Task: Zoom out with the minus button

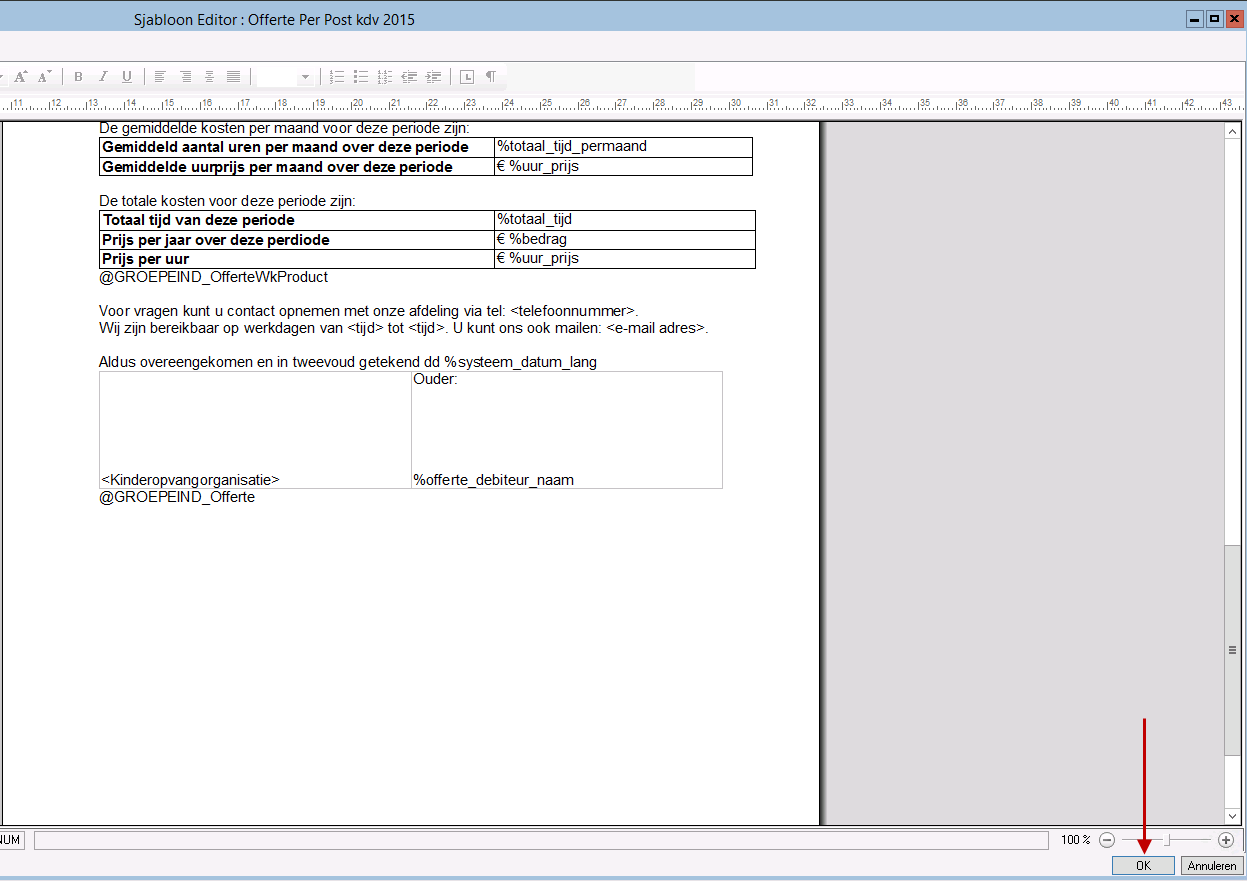Action: pyautogui.click(x=1107, y=840)
